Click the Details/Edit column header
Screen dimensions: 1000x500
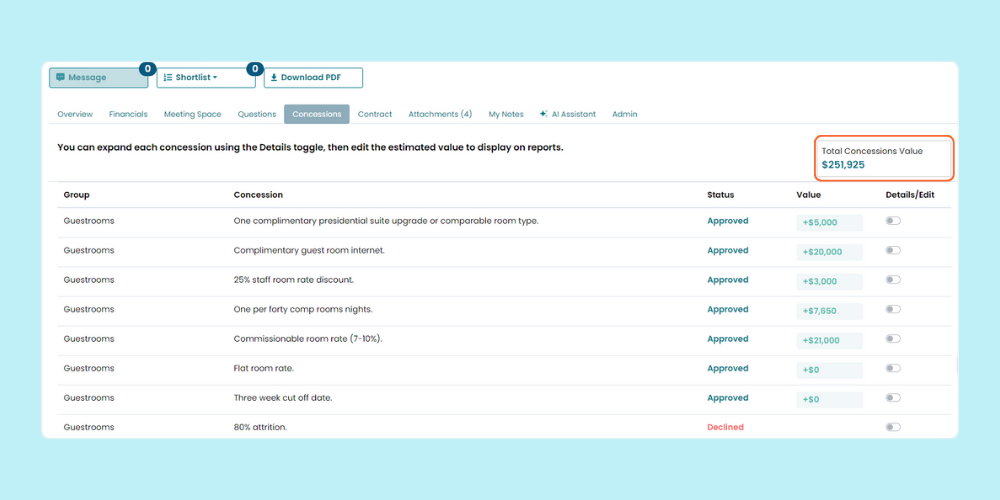(x=910, y=195)
